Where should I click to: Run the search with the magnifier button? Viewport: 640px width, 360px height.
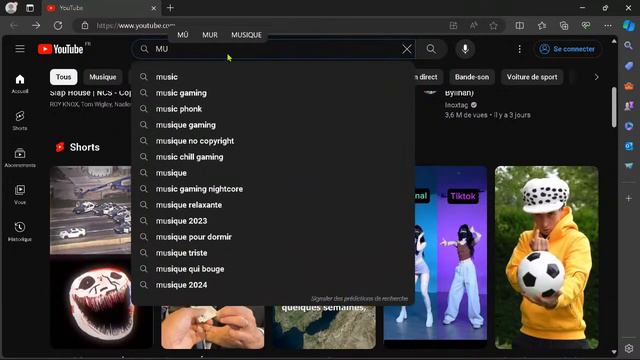(431, 49)
